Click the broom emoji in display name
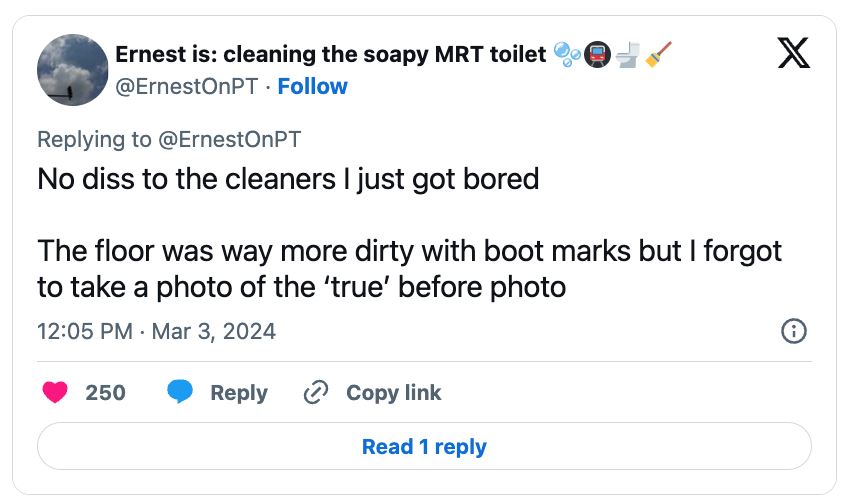Image resolution: width=848 pixels, height=504 pixels. (657, 55)
